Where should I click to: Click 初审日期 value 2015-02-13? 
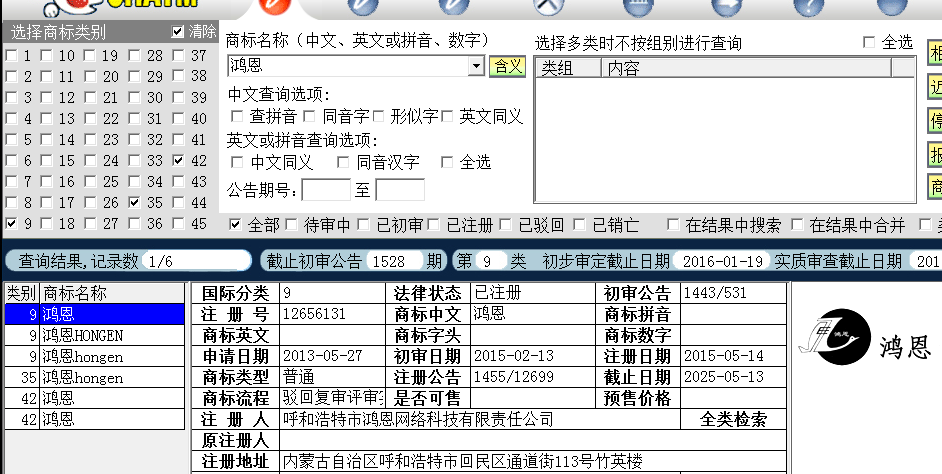[x=514, y=356]
